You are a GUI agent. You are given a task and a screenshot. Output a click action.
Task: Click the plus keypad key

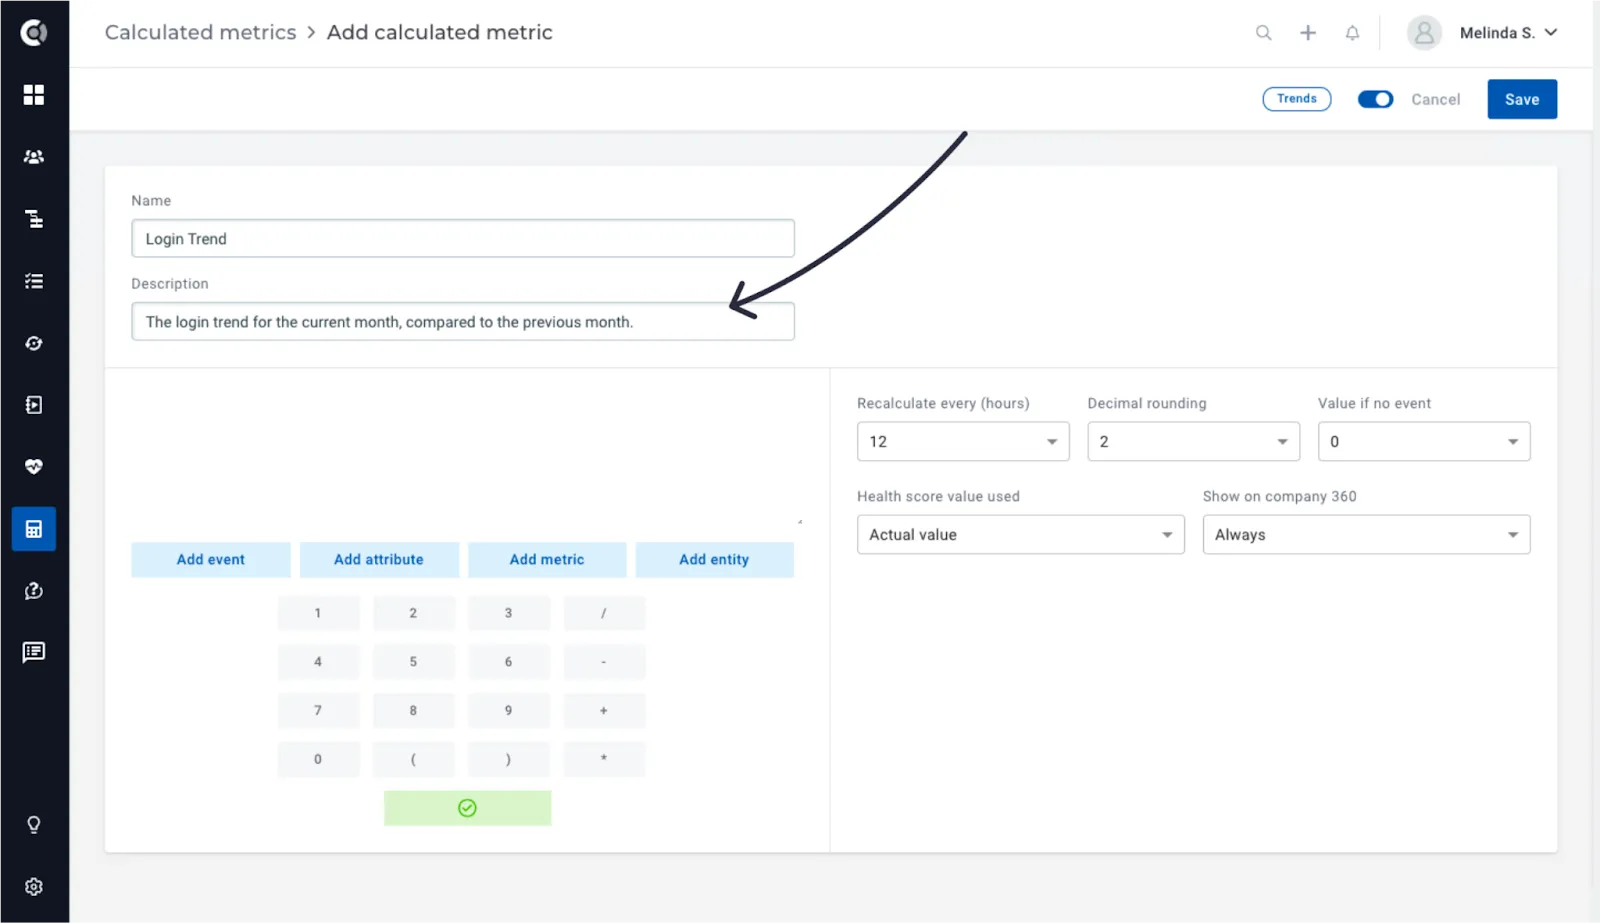(x=604, y=711)
